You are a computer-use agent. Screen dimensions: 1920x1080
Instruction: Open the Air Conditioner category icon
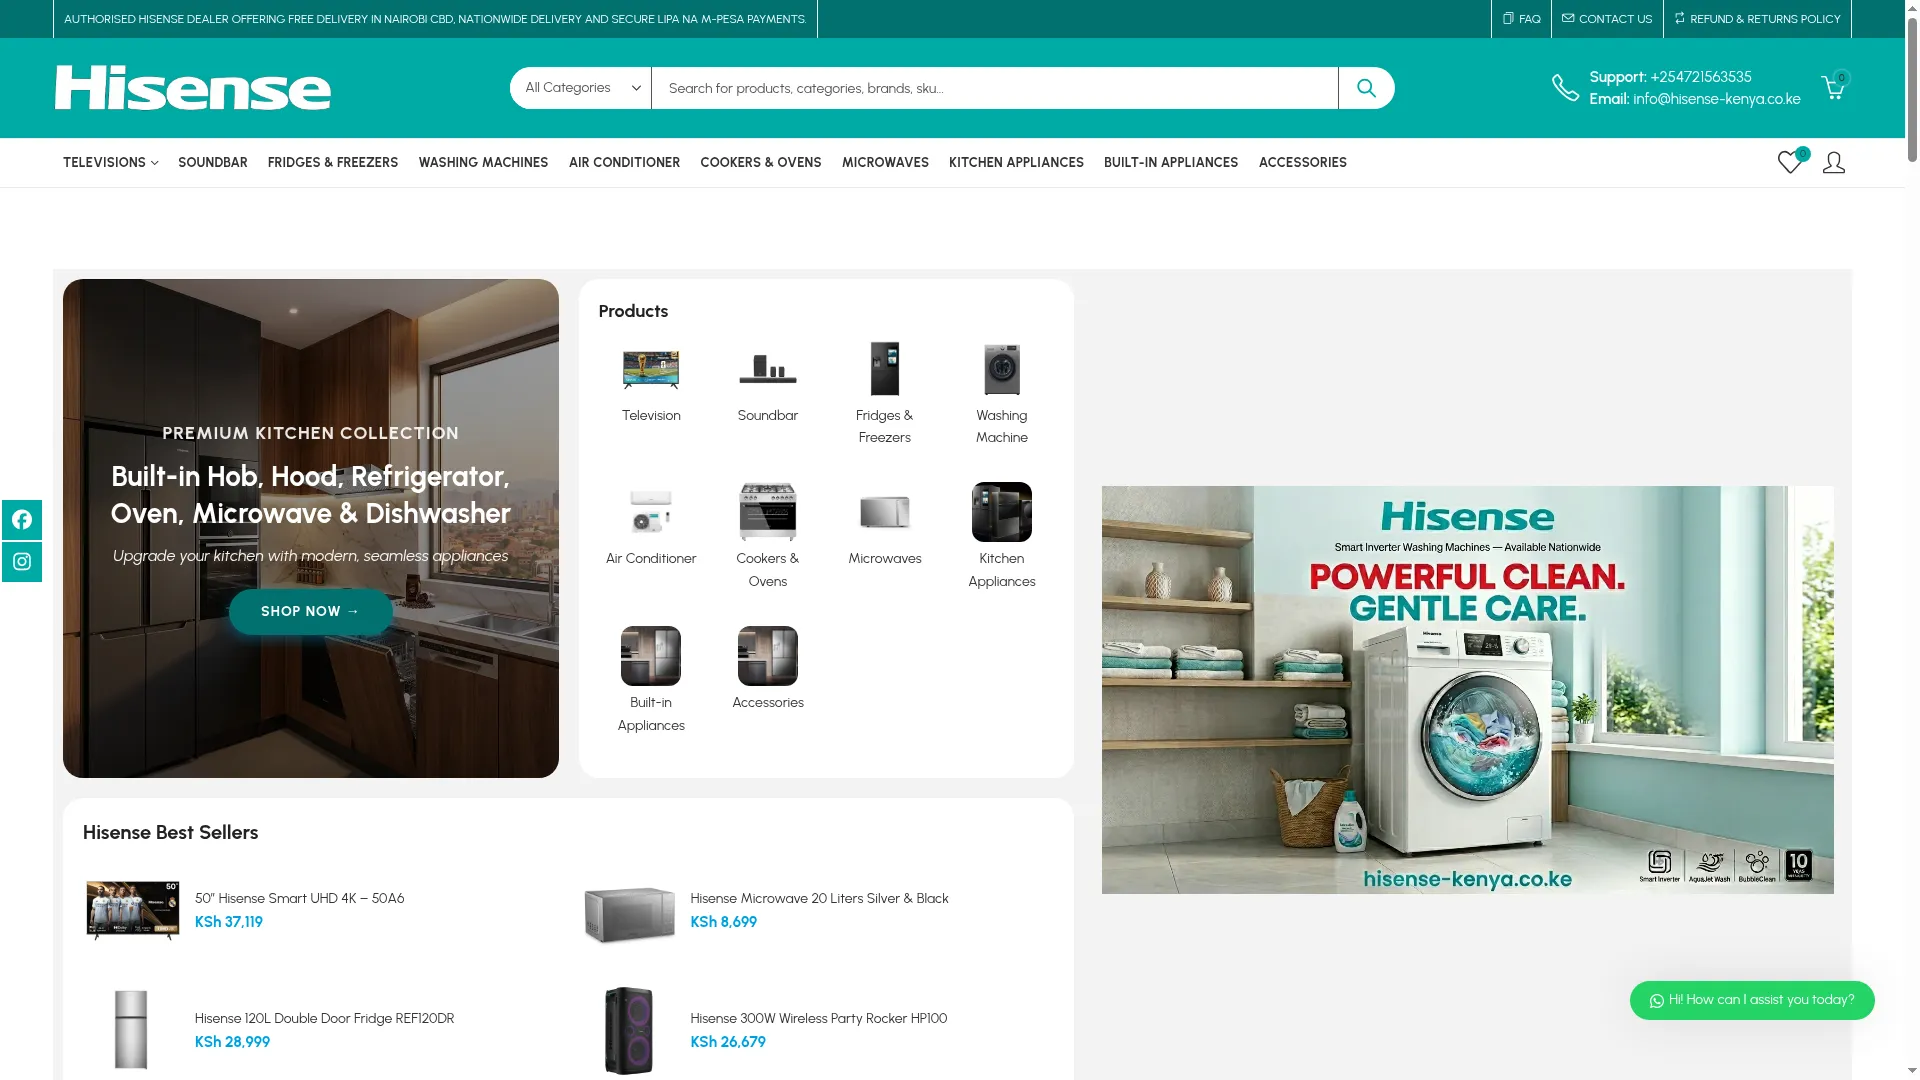(x=651, y=512)
